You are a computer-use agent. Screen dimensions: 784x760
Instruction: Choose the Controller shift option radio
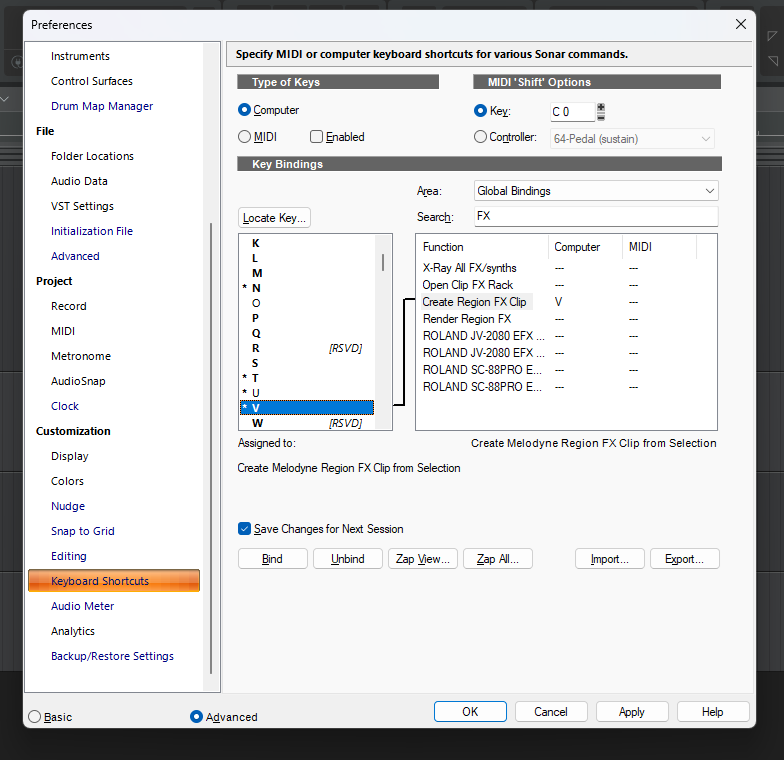tap(480, 136)
